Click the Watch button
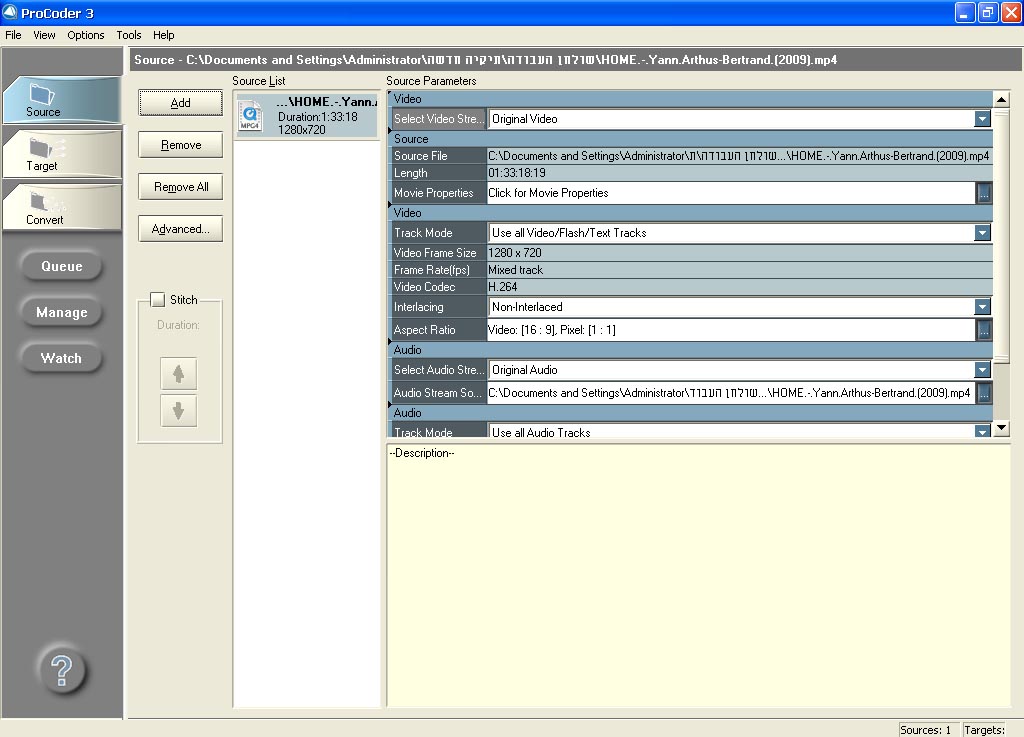The width and height of the screenshot is (1024, 737). (x=62, y=358)
